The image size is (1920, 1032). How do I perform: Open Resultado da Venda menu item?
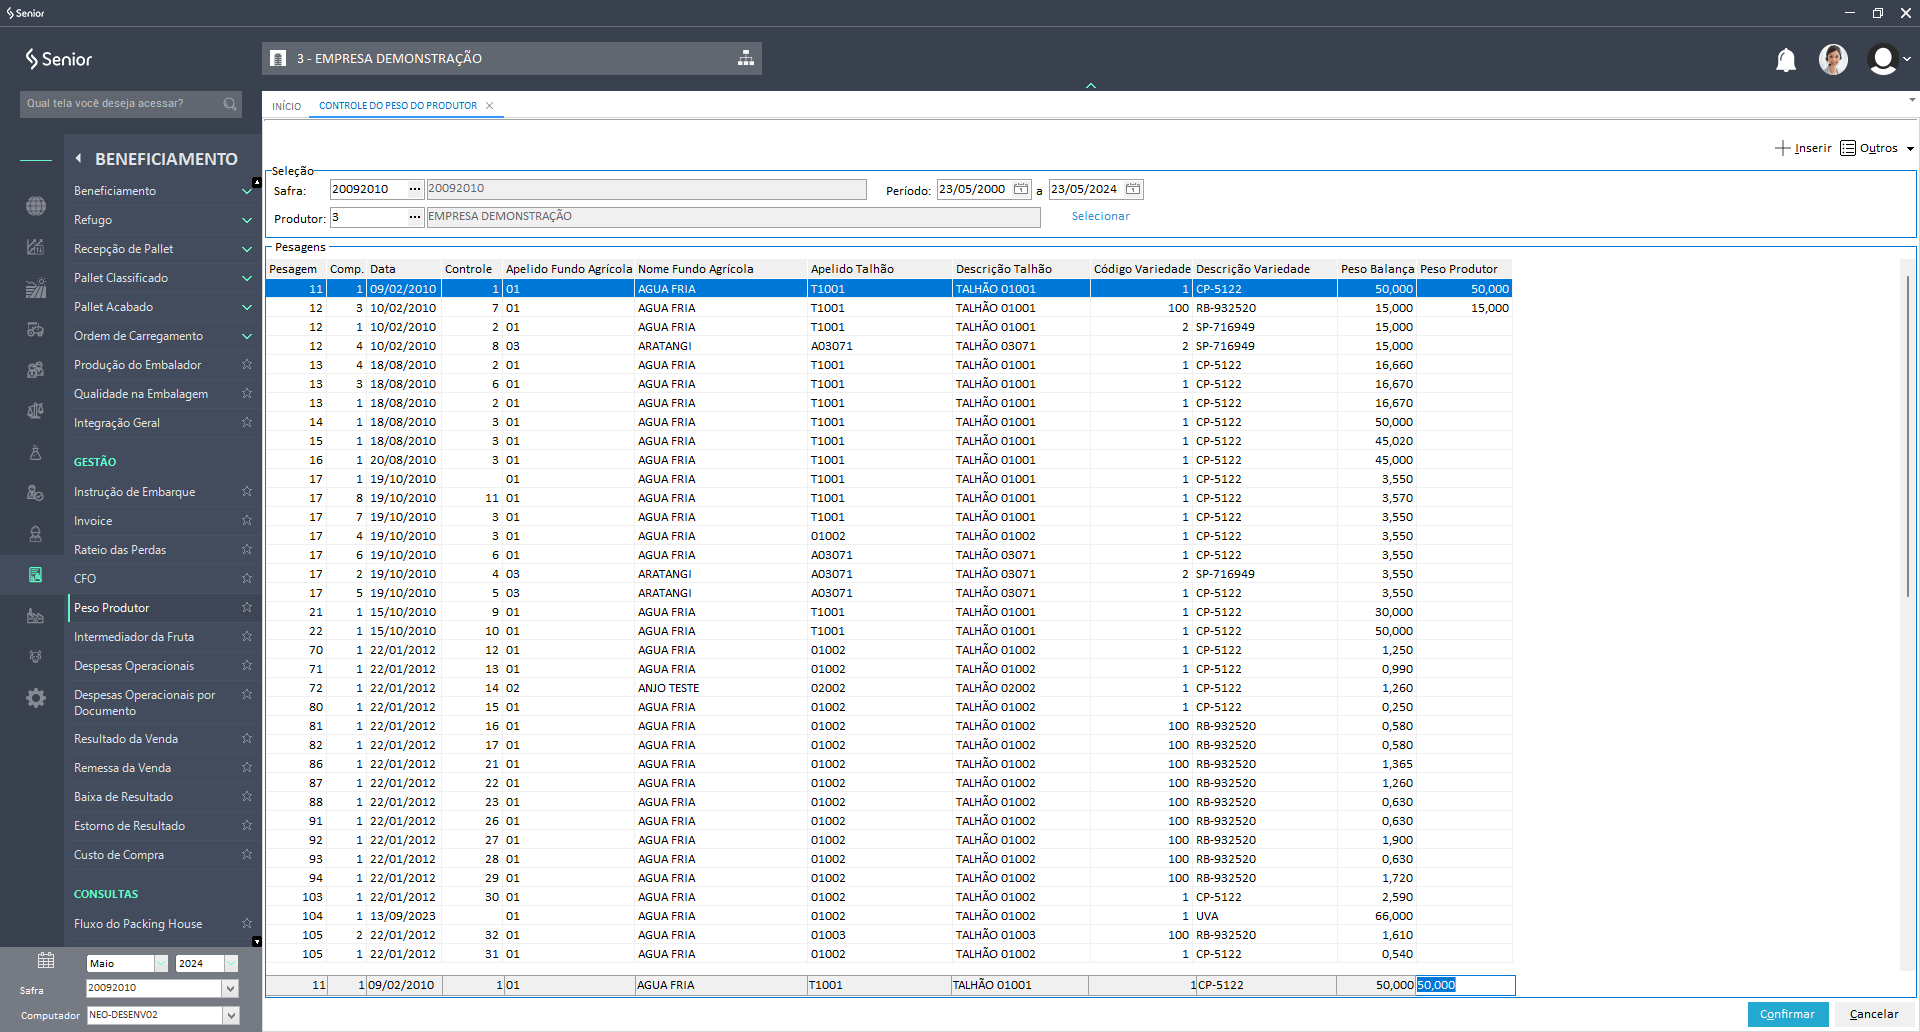pos(126,739)
